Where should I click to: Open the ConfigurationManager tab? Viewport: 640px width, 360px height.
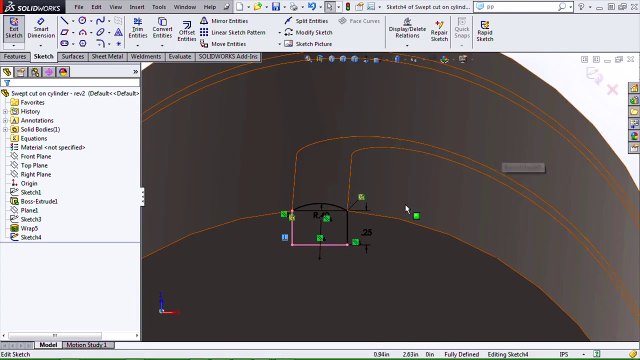coord(35,72)
